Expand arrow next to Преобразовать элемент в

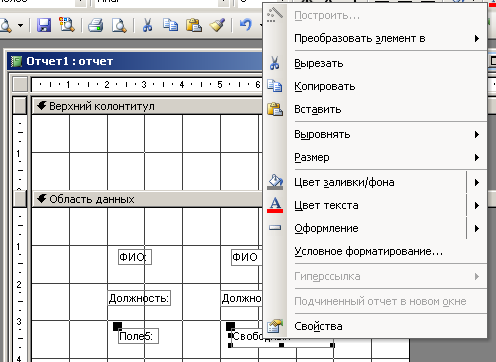pyautogui.click(x=477, y=39)
